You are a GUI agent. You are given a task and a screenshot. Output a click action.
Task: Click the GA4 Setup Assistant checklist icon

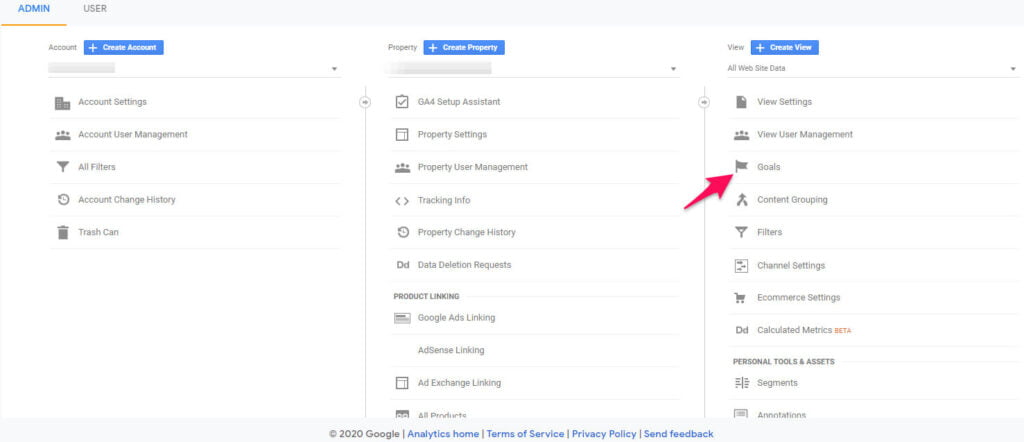tap(402, 102)
